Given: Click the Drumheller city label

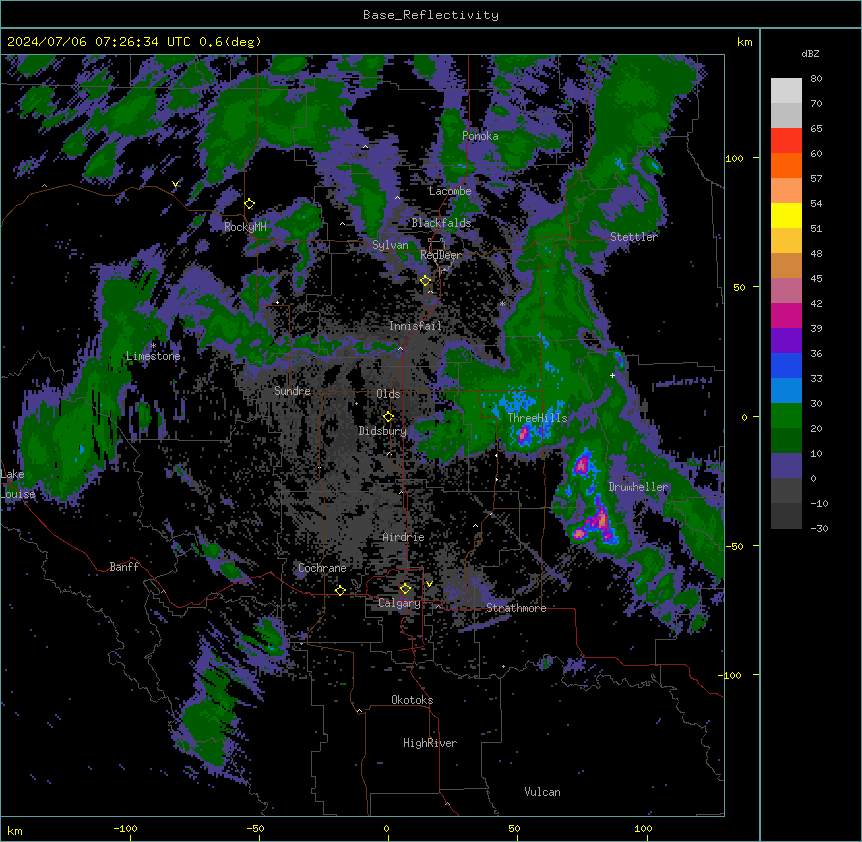Looking at the screenshot, I should click(x=638, y=487).
